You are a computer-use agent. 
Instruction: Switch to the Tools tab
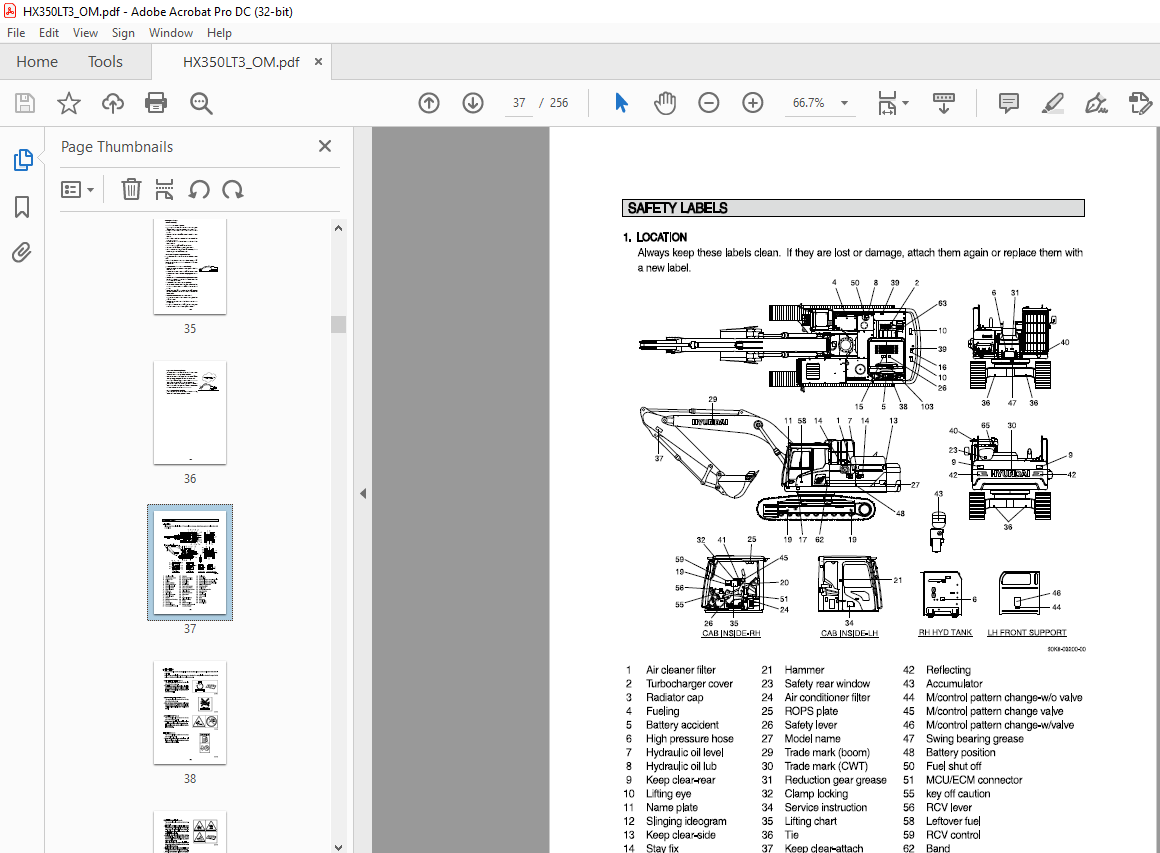click(105, 62)
